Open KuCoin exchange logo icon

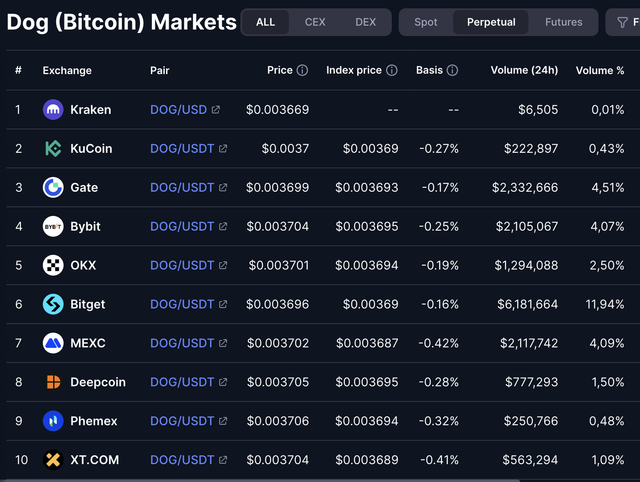53,149
